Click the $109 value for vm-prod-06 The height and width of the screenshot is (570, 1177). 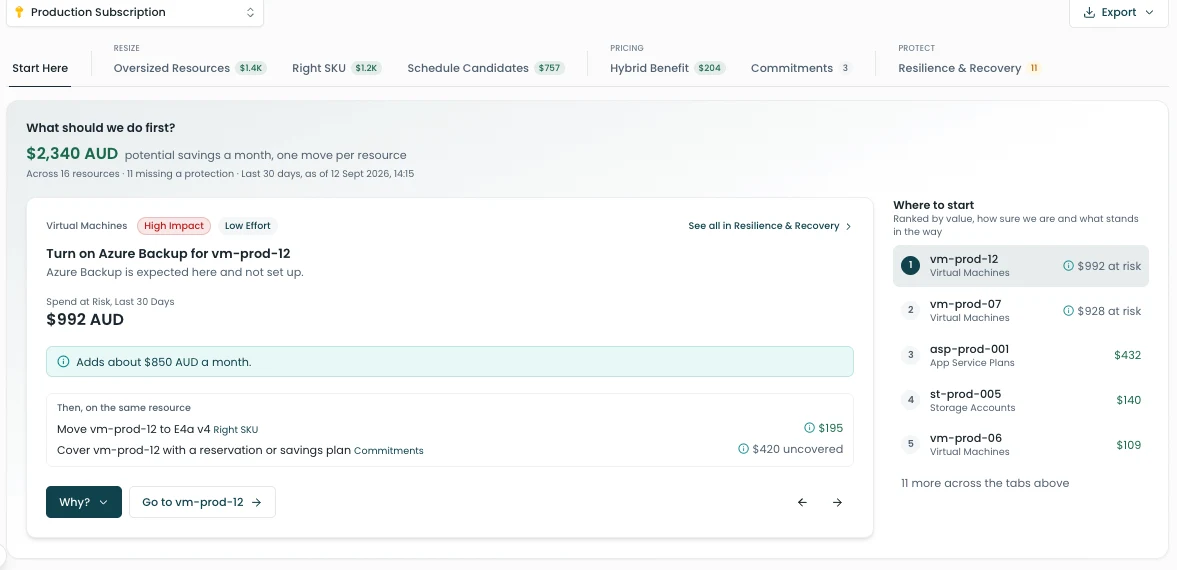click(1128, 445)
